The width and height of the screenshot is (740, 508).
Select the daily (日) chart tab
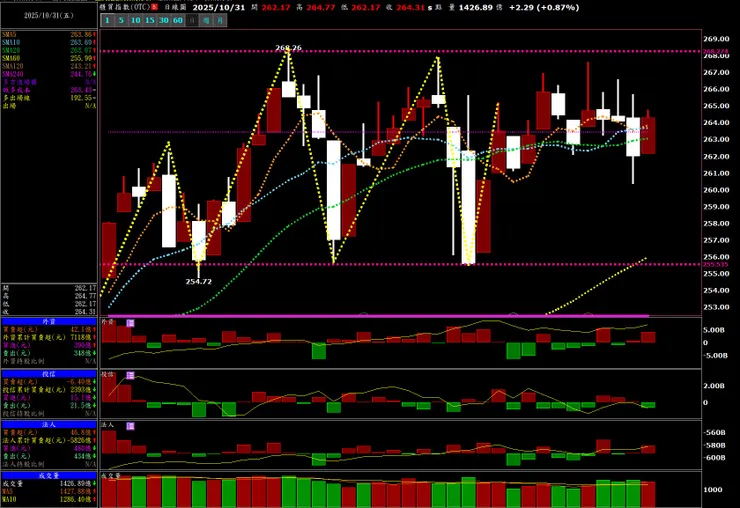[x=192, y=20]
